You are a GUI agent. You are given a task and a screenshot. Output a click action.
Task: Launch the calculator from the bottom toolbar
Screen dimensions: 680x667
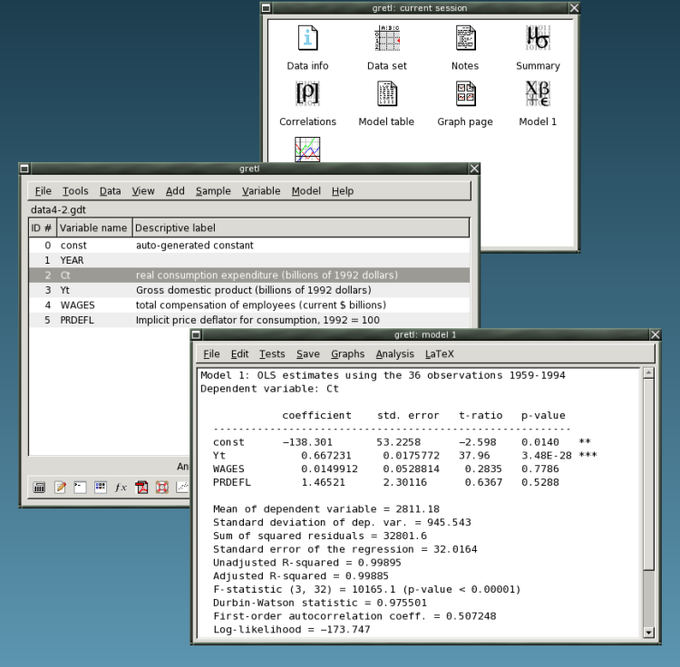pyautogui.click(x=40, y=487)
